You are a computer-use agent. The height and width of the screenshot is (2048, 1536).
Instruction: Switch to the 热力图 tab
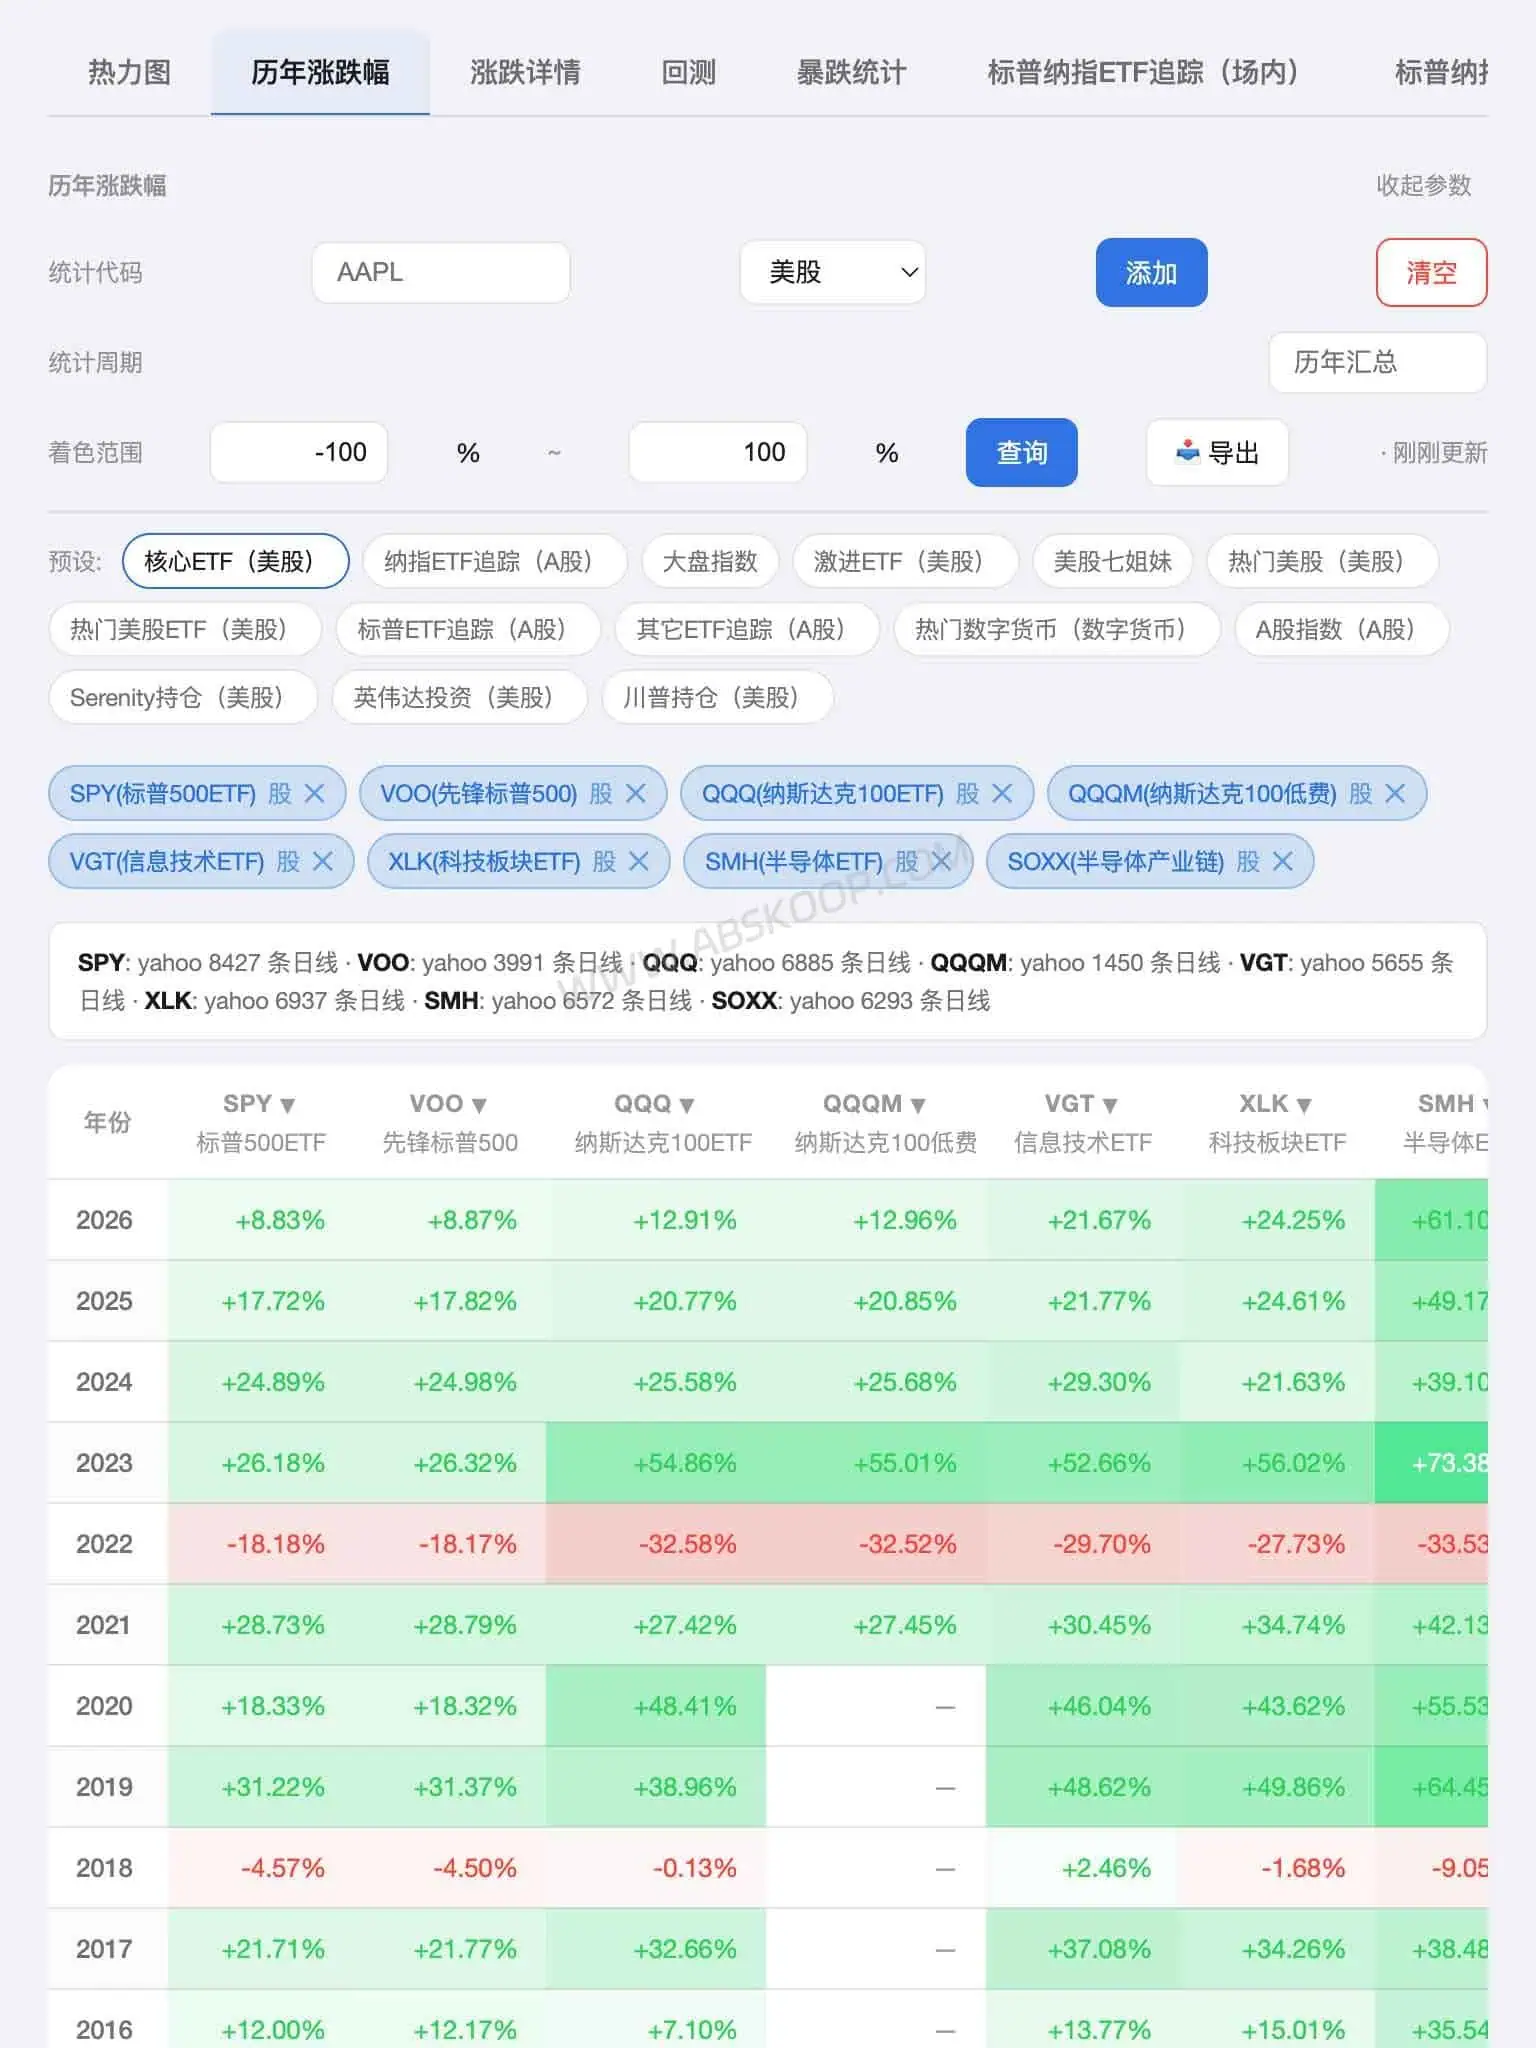pos(129,72)
